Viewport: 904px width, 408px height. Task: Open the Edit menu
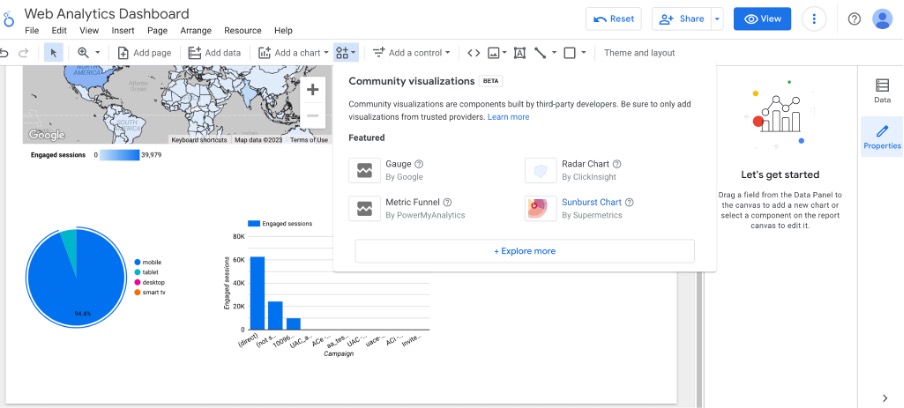tap(59, 31)
